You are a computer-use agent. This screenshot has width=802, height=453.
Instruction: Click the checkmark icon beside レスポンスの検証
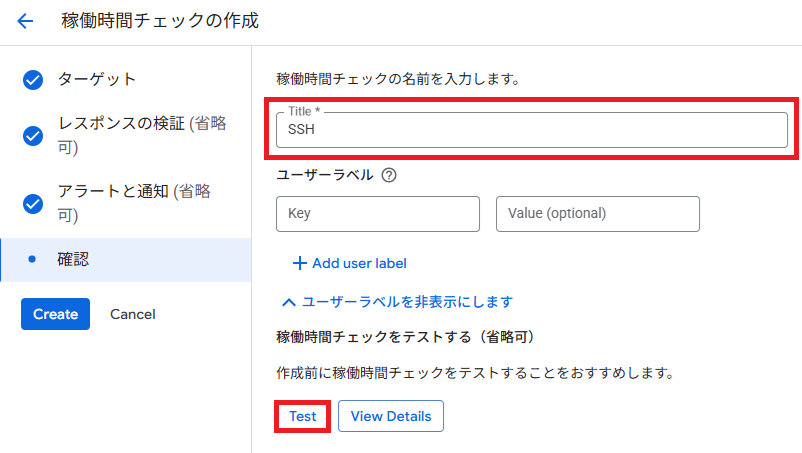33,135
